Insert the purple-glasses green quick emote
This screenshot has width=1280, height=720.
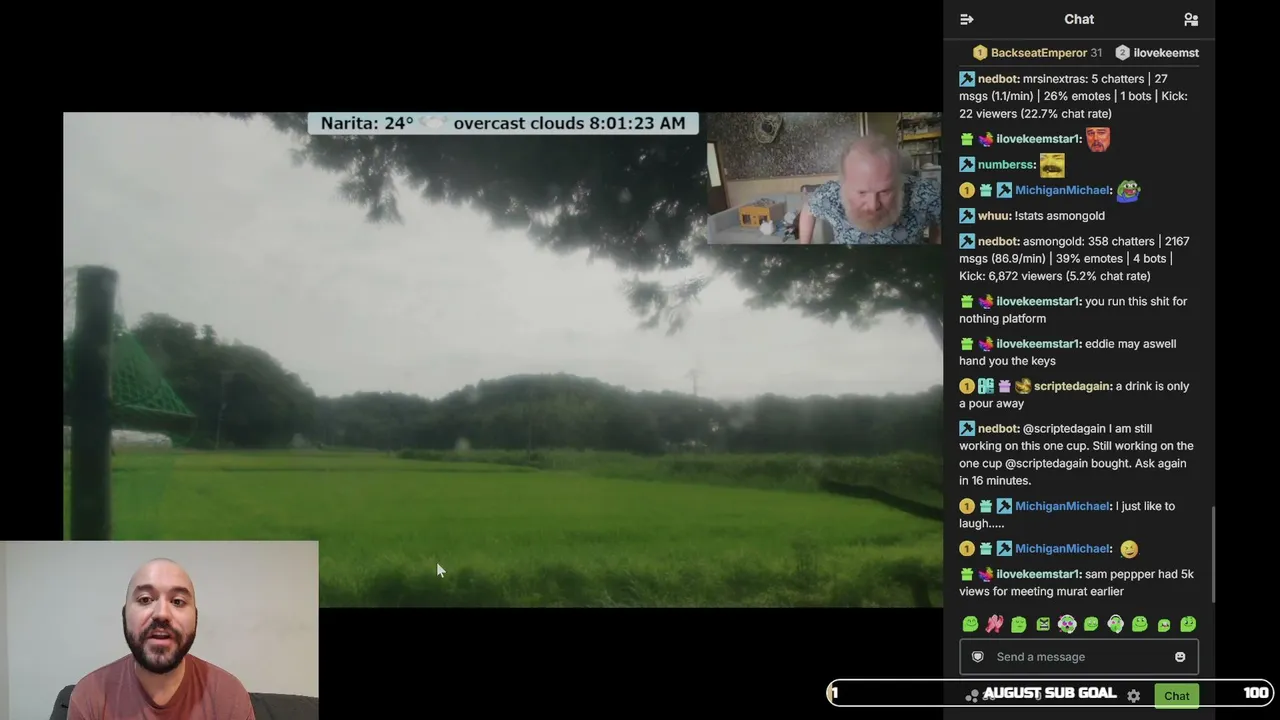1067,624
